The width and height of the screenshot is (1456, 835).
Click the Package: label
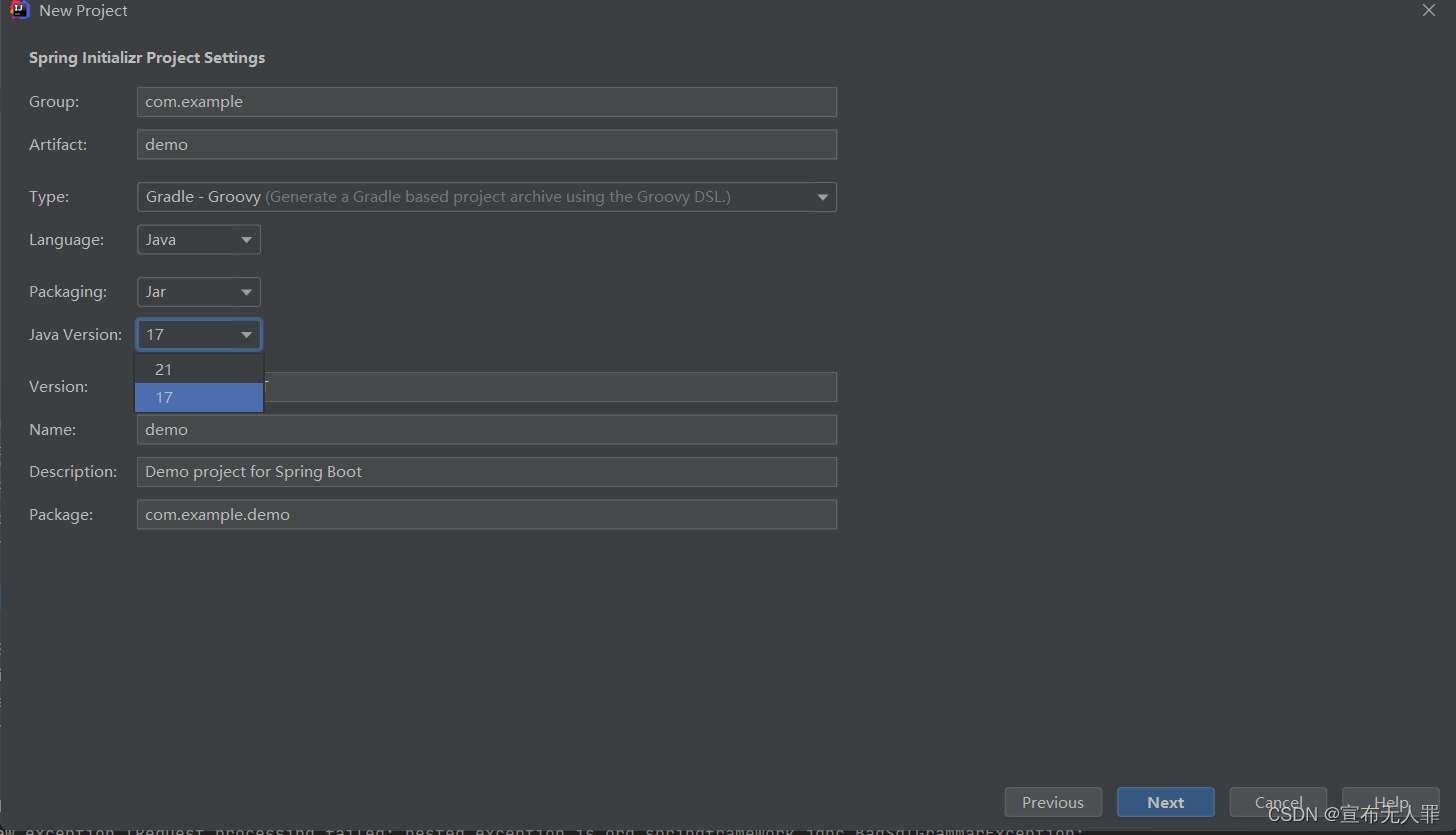(x=61, y=515)
